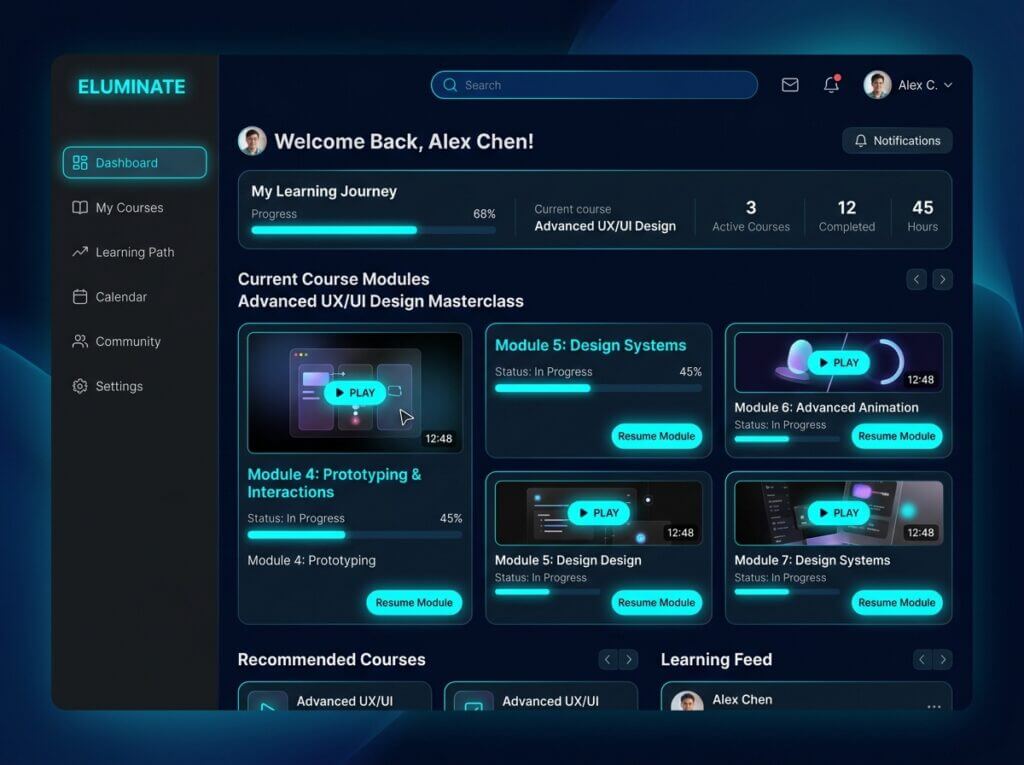Open the mail envelope icon
This screenshot has width=1024, height=765.
pyautogui.click(x=790, y=85)
